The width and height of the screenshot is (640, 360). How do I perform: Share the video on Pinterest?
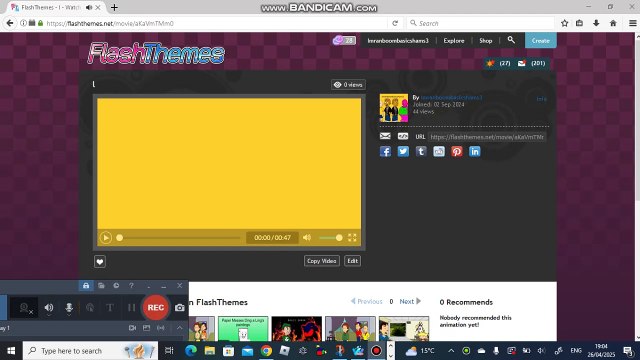[x=457, y=151]
